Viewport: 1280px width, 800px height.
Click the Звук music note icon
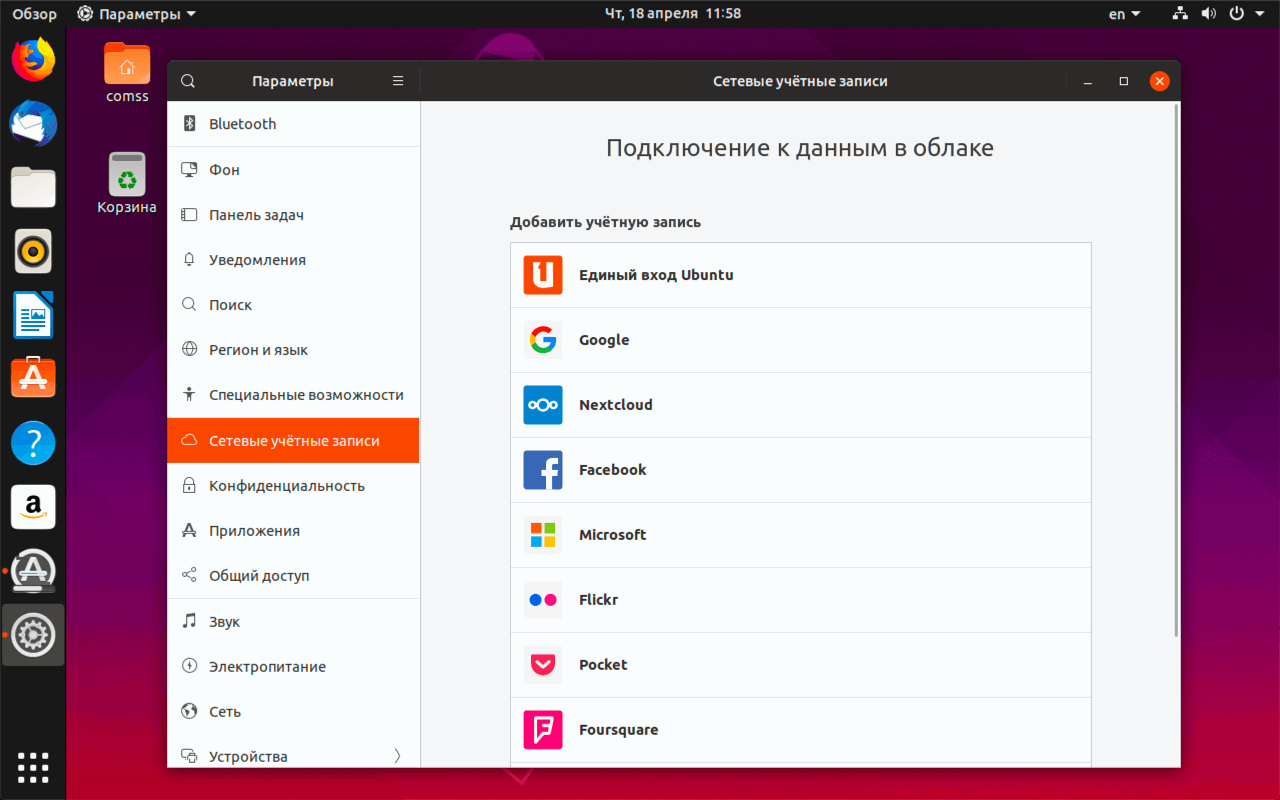(x=189, y=622)
